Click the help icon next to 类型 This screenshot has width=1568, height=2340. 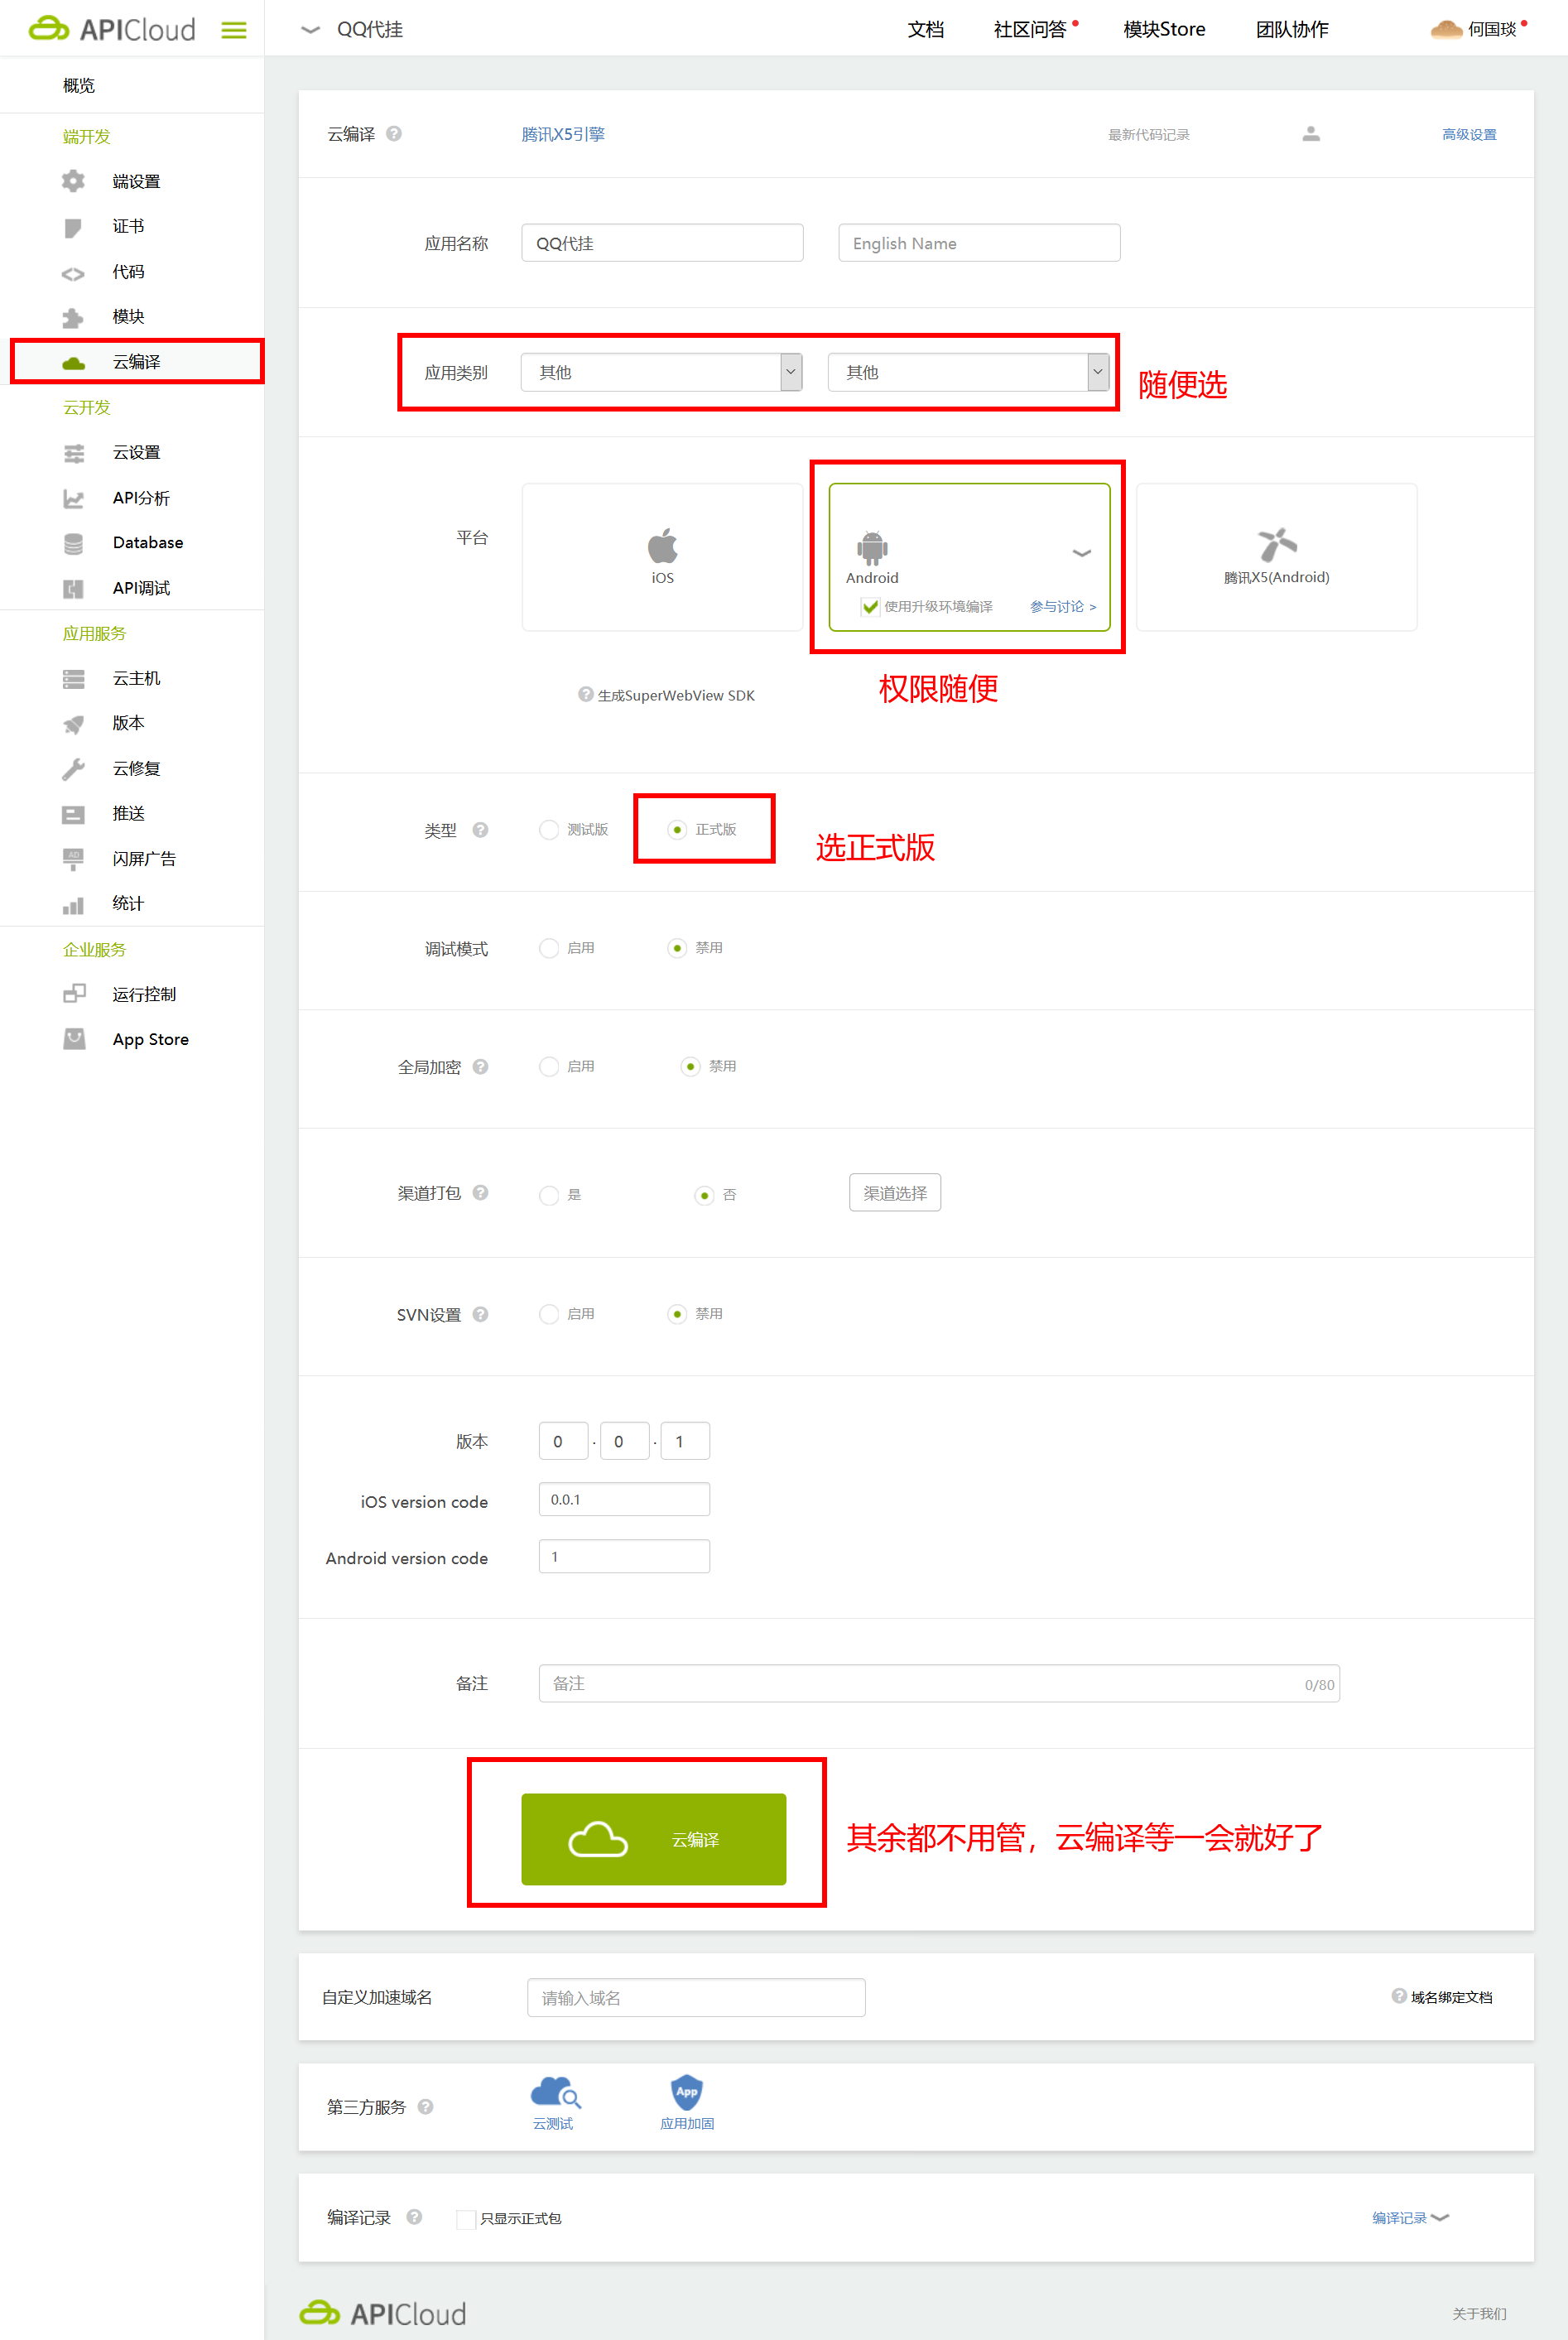[480, 830]
